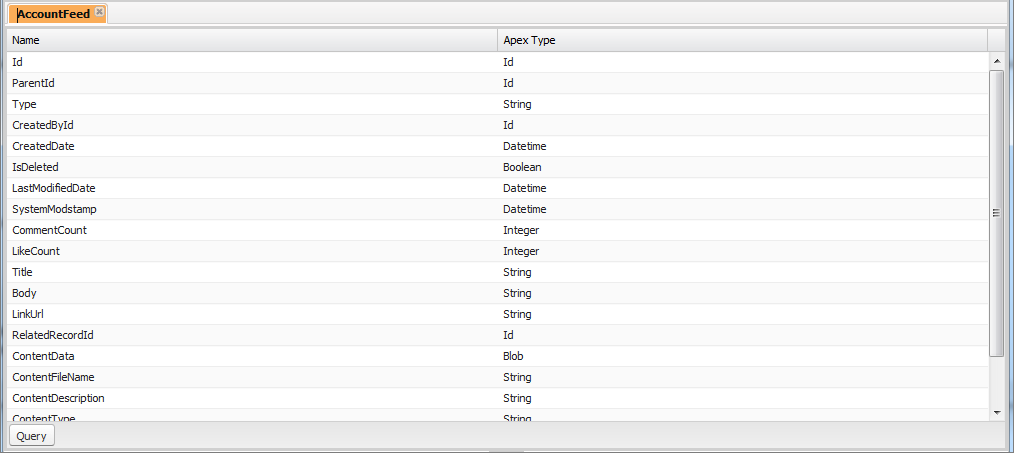Sort by the Apex Type column header
The image size is (1014, 453).
[742, 40]
